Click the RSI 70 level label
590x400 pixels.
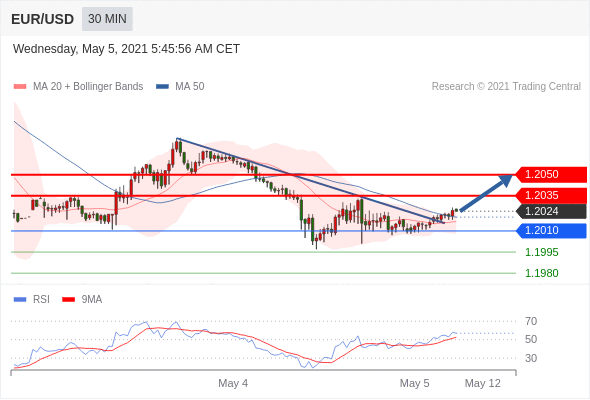coord(531,321)
